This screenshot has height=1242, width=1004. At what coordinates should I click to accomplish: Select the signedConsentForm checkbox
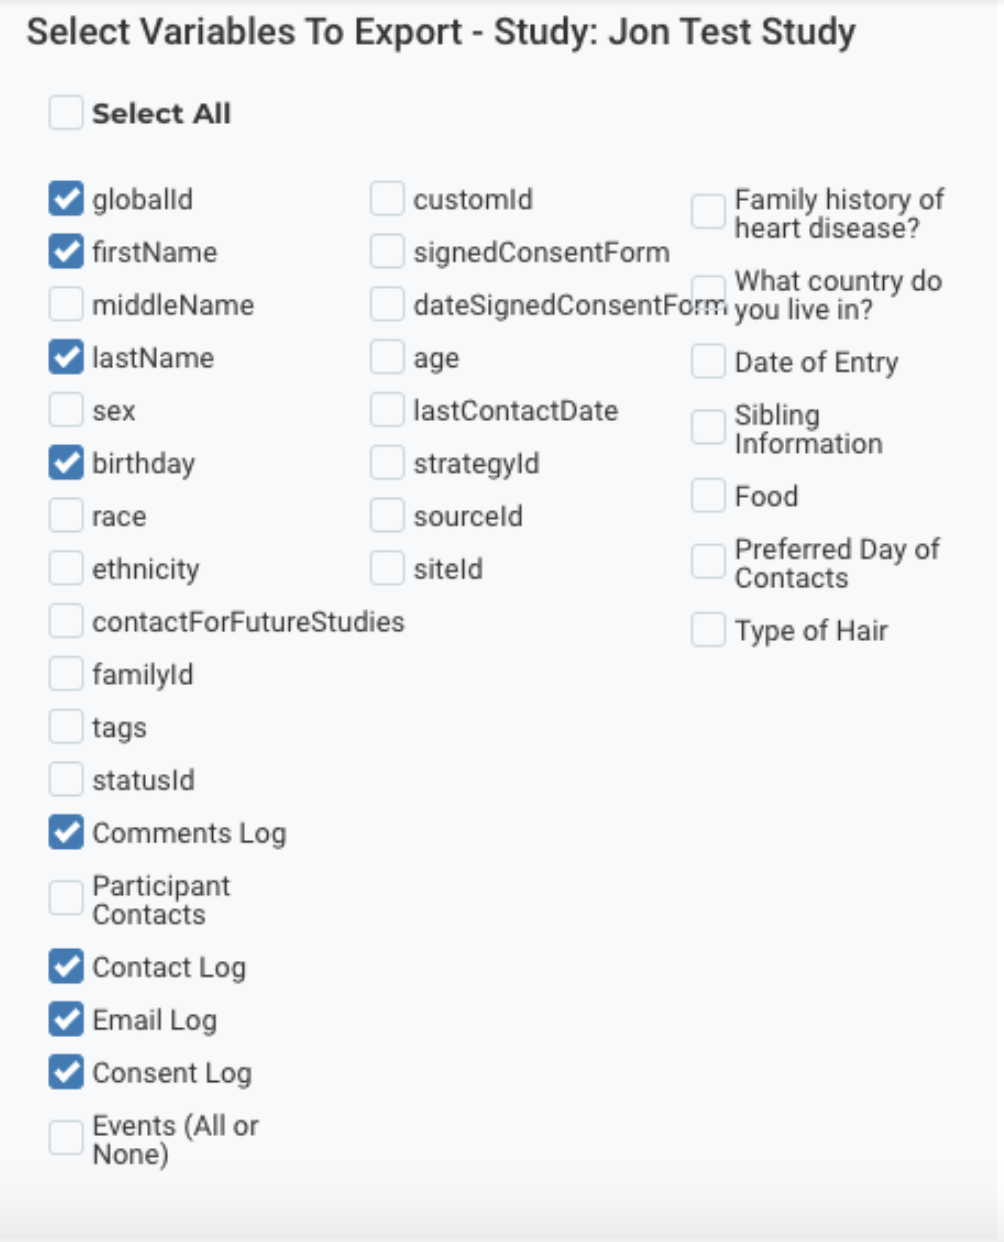point(387,252)
